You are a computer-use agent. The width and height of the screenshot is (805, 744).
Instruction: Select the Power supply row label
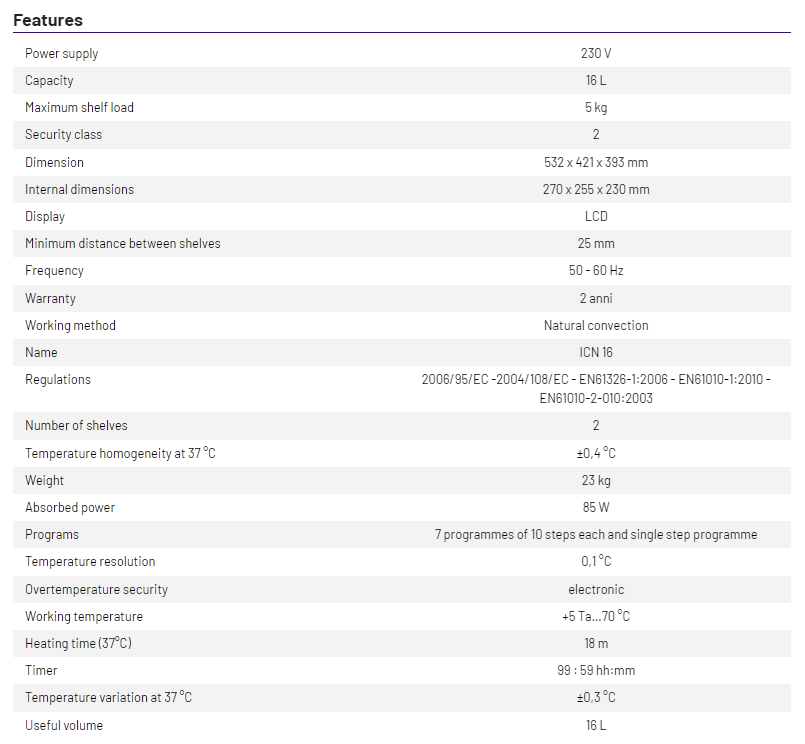[62, 53]
